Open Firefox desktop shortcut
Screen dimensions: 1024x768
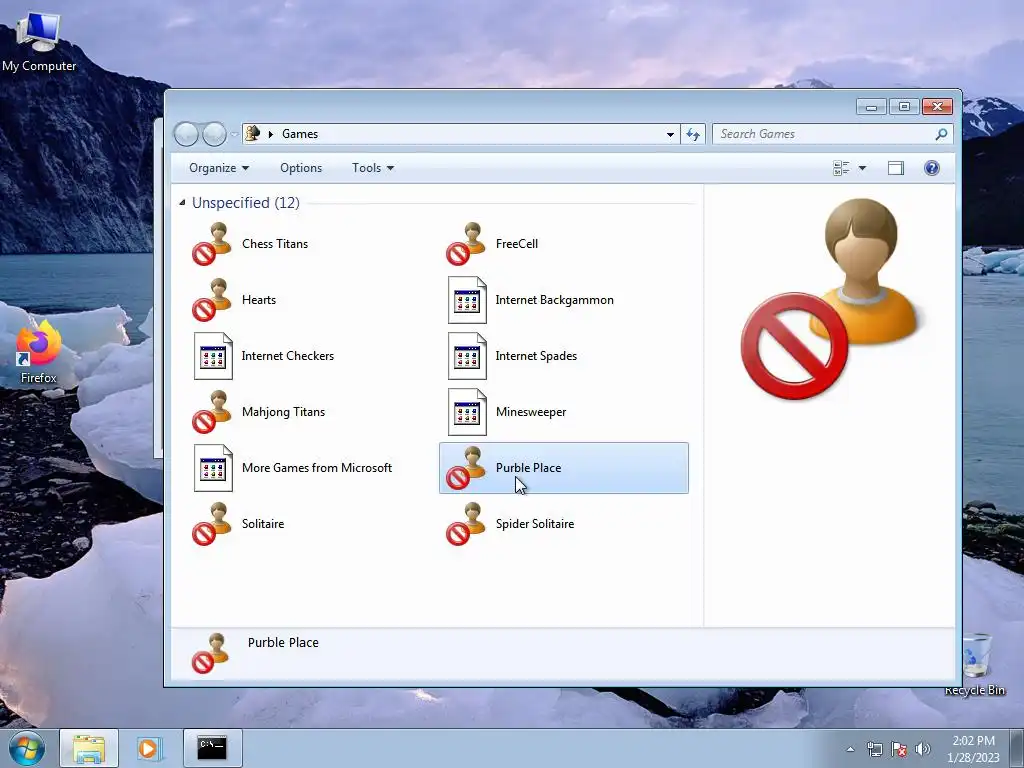pos(38,353)
